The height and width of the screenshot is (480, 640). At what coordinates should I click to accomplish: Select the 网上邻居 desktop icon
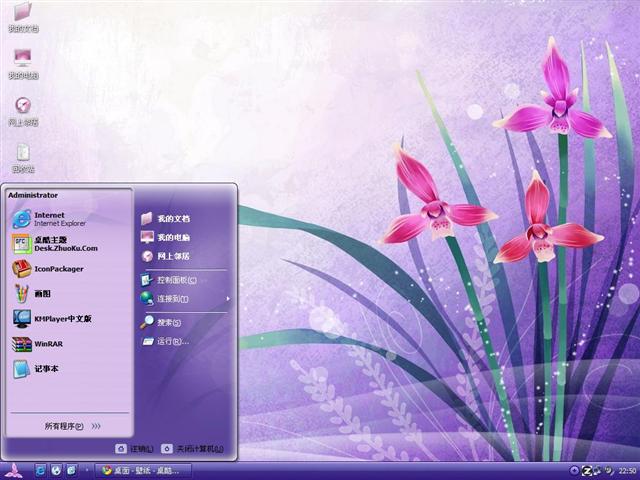coord(23,111)
